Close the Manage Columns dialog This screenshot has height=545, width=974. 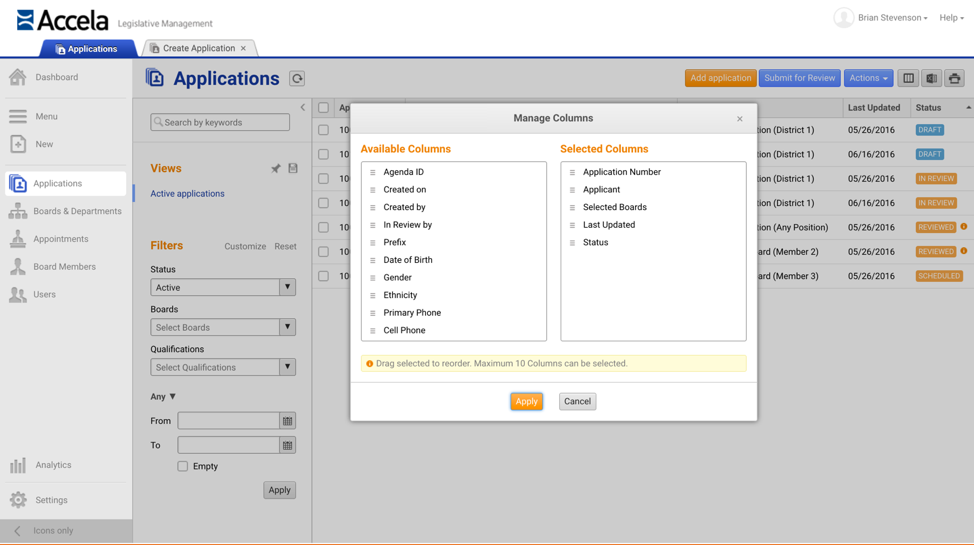coord(740,119)
